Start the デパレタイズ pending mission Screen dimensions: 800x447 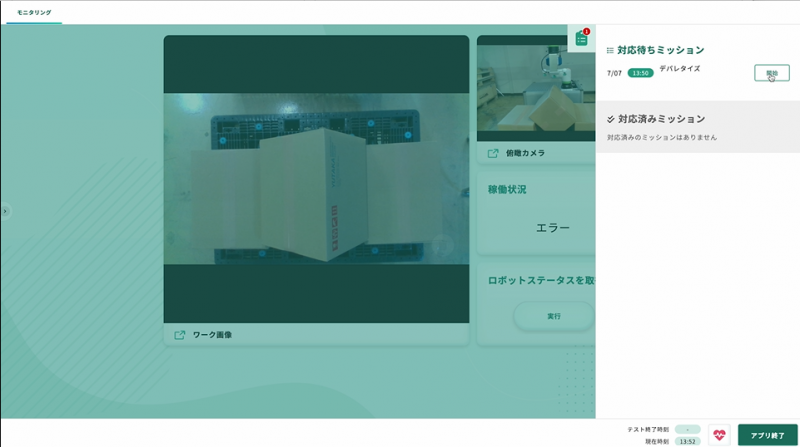(x=772, y=73)
